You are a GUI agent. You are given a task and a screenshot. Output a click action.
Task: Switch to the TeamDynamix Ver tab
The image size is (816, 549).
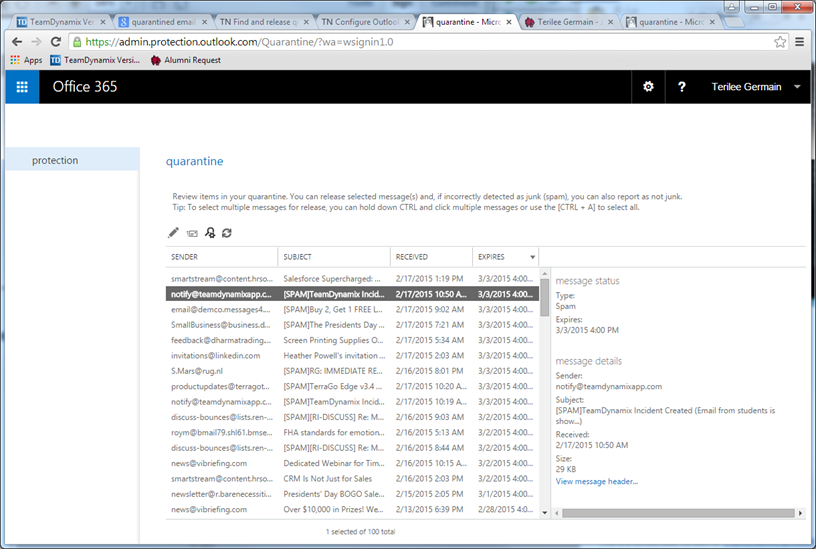(x=61, y=22)
